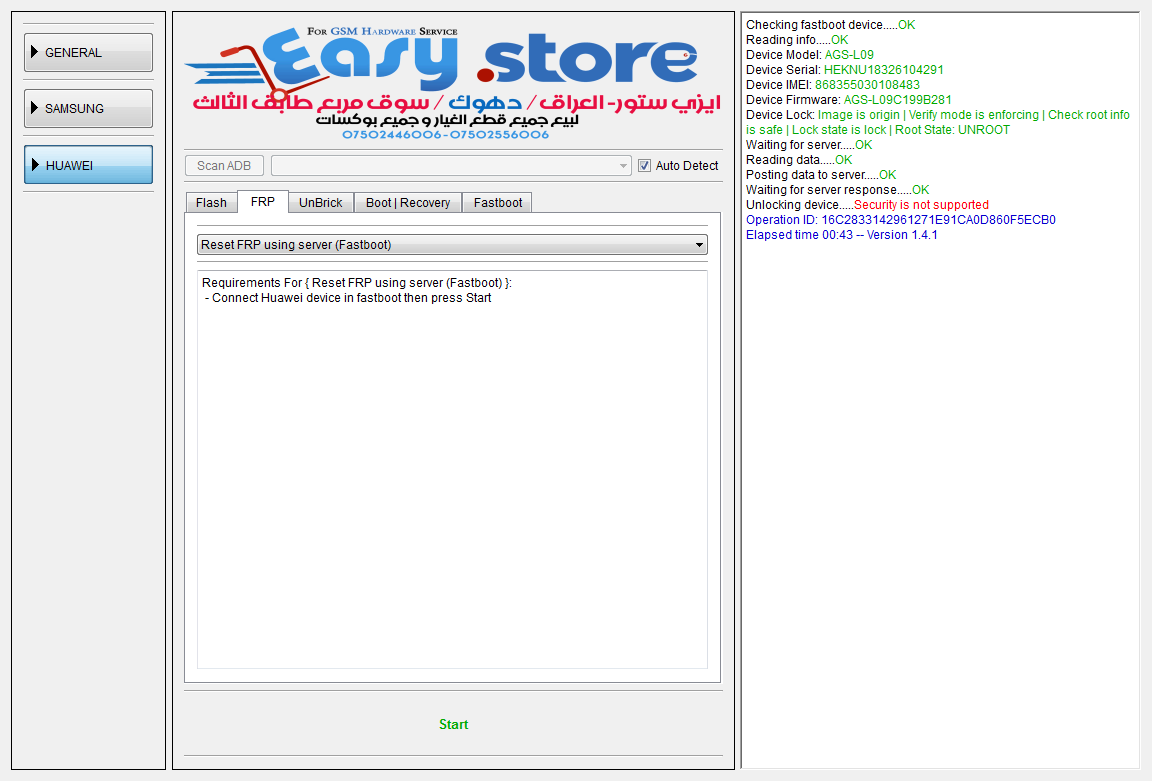Viewport: 1152px width, 781px height.
Task: Open the SAMSUNG section
Action: click(88, 108)
